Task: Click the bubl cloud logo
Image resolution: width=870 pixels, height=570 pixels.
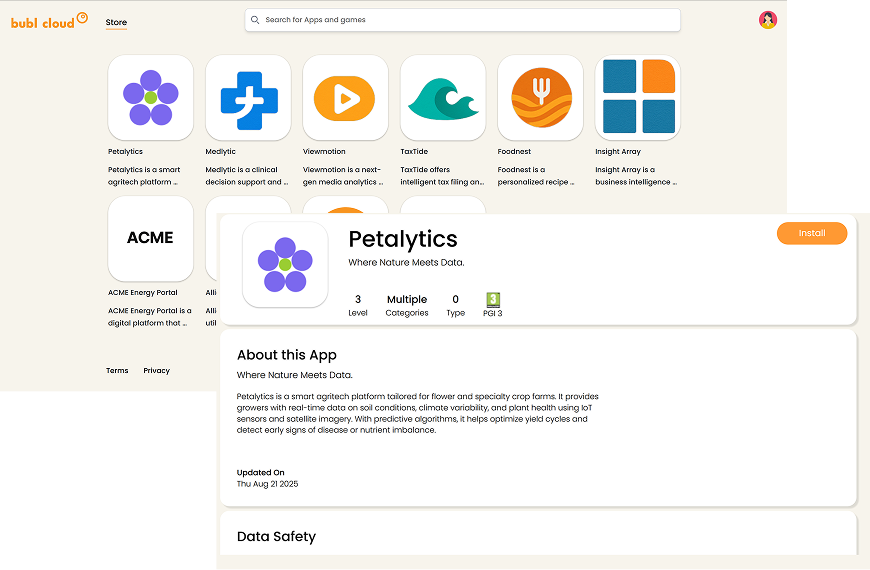Action: [x=49, y=20]
